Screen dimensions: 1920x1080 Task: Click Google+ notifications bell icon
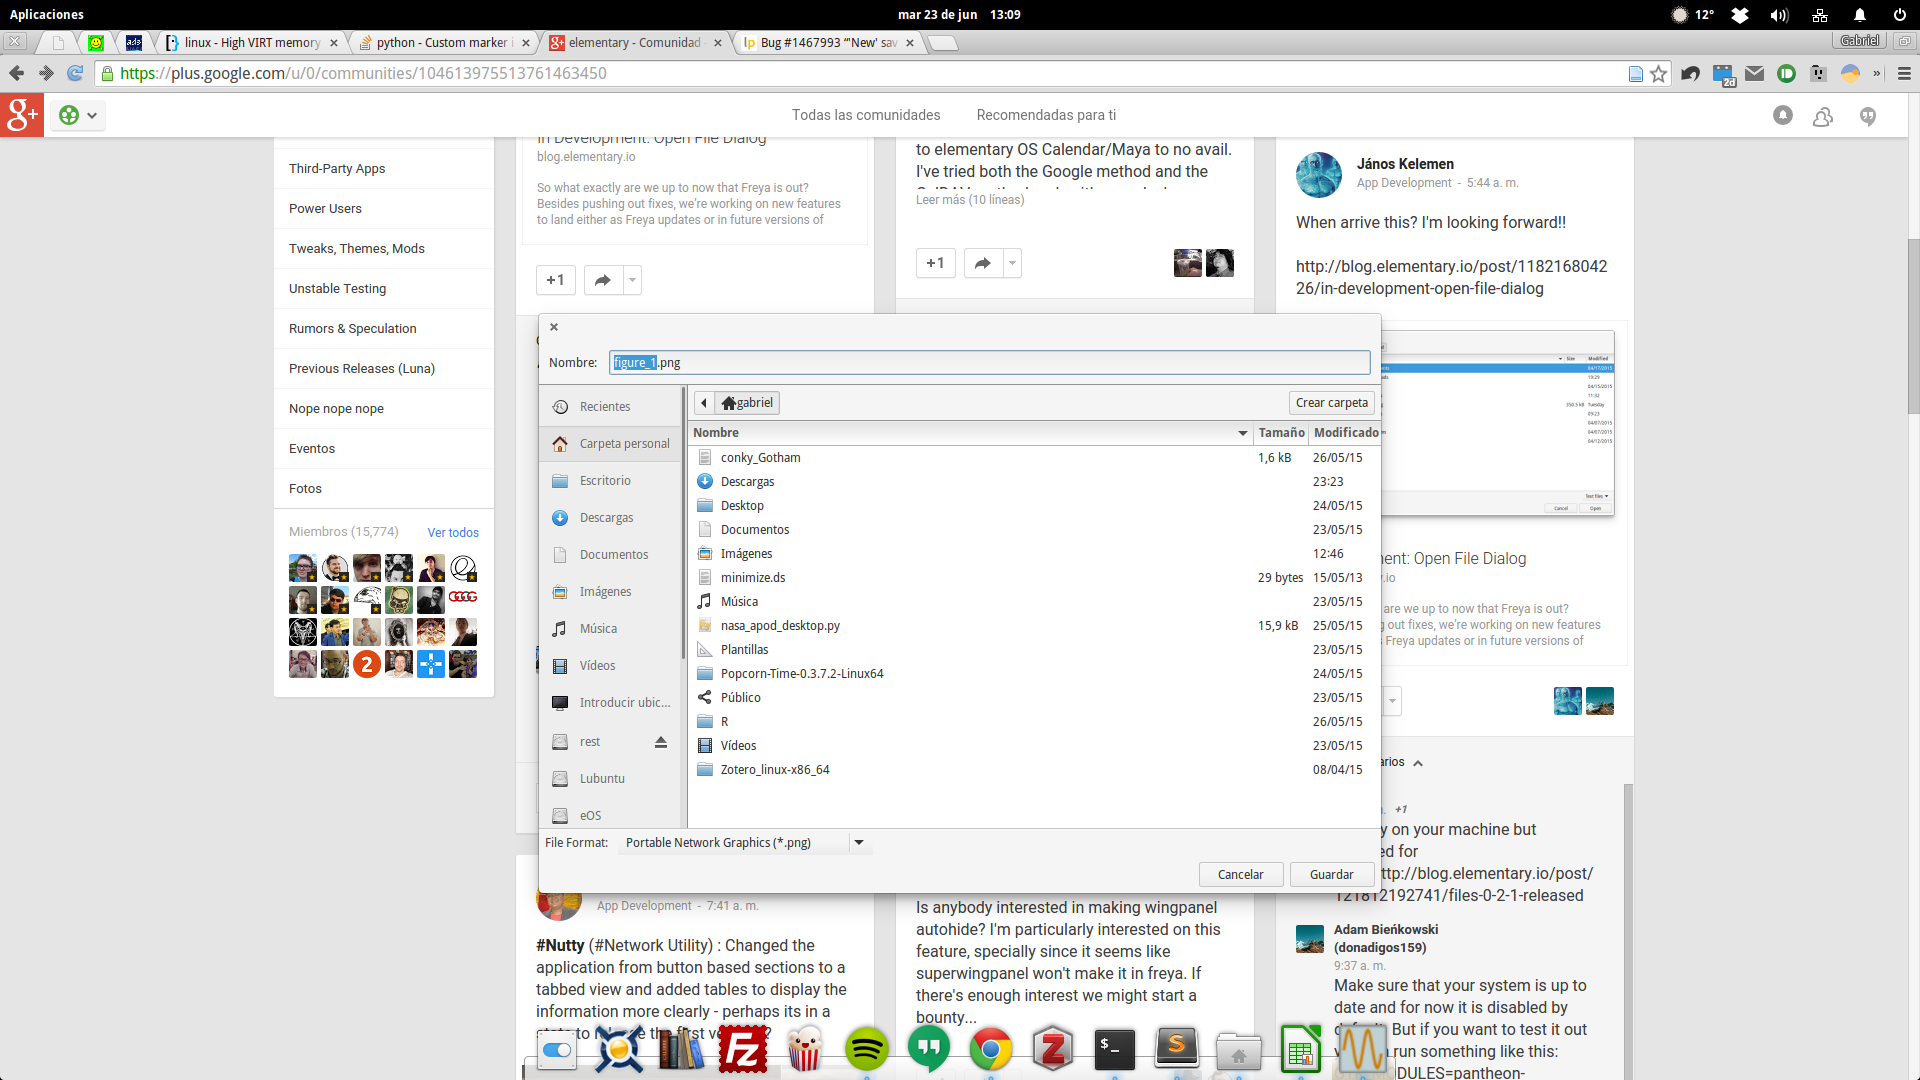[x=1782, y=115]
